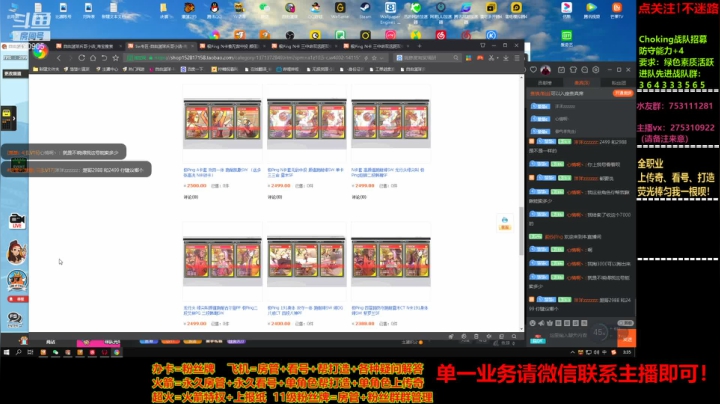Reload the Taobao shop page
The width and height of the screenshot is (720, 404).
81,58
